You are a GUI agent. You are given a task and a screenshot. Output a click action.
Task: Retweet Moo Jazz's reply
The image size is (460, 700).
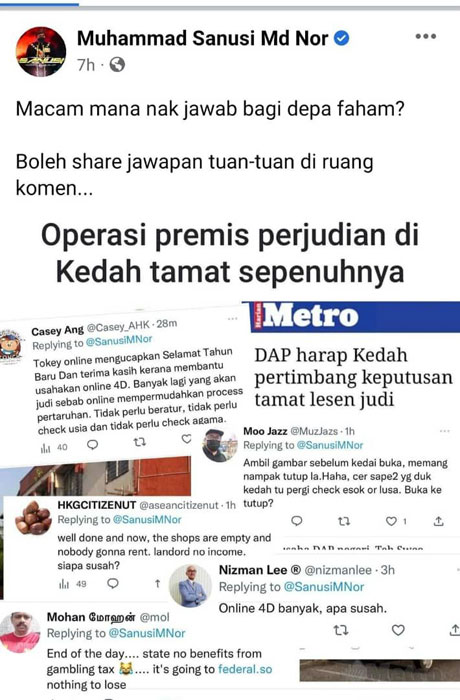click(343, 521)
